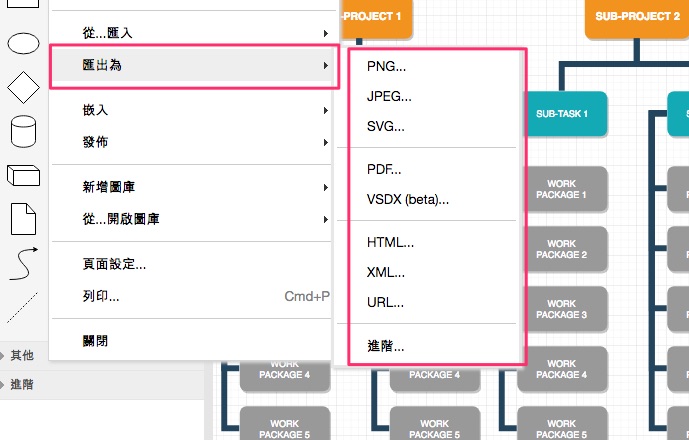The image size is (689, 440).
Task: Select the cylinder shape in sidebar
Action: coord(23,131)
